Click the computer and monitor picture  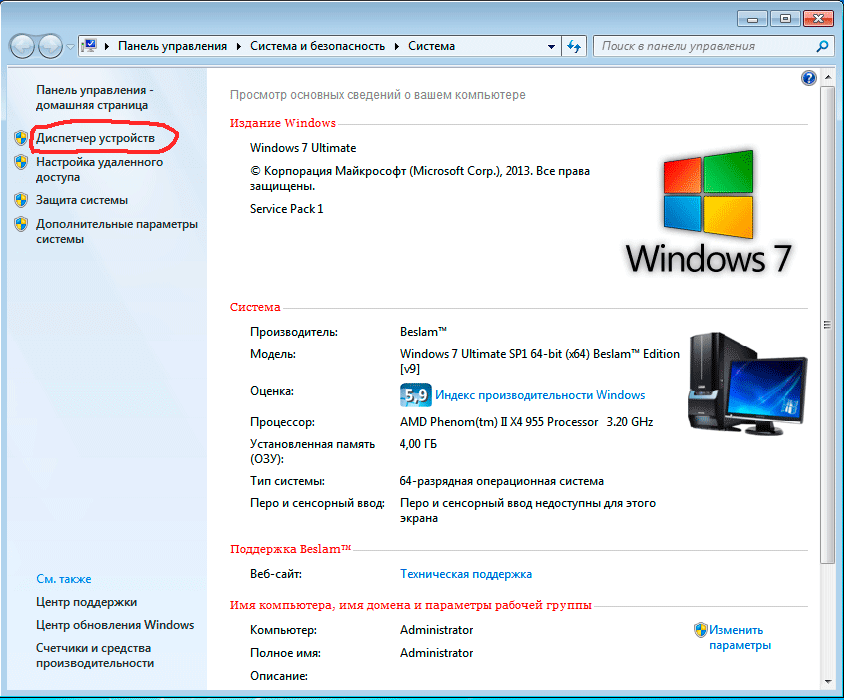[748, 383]
